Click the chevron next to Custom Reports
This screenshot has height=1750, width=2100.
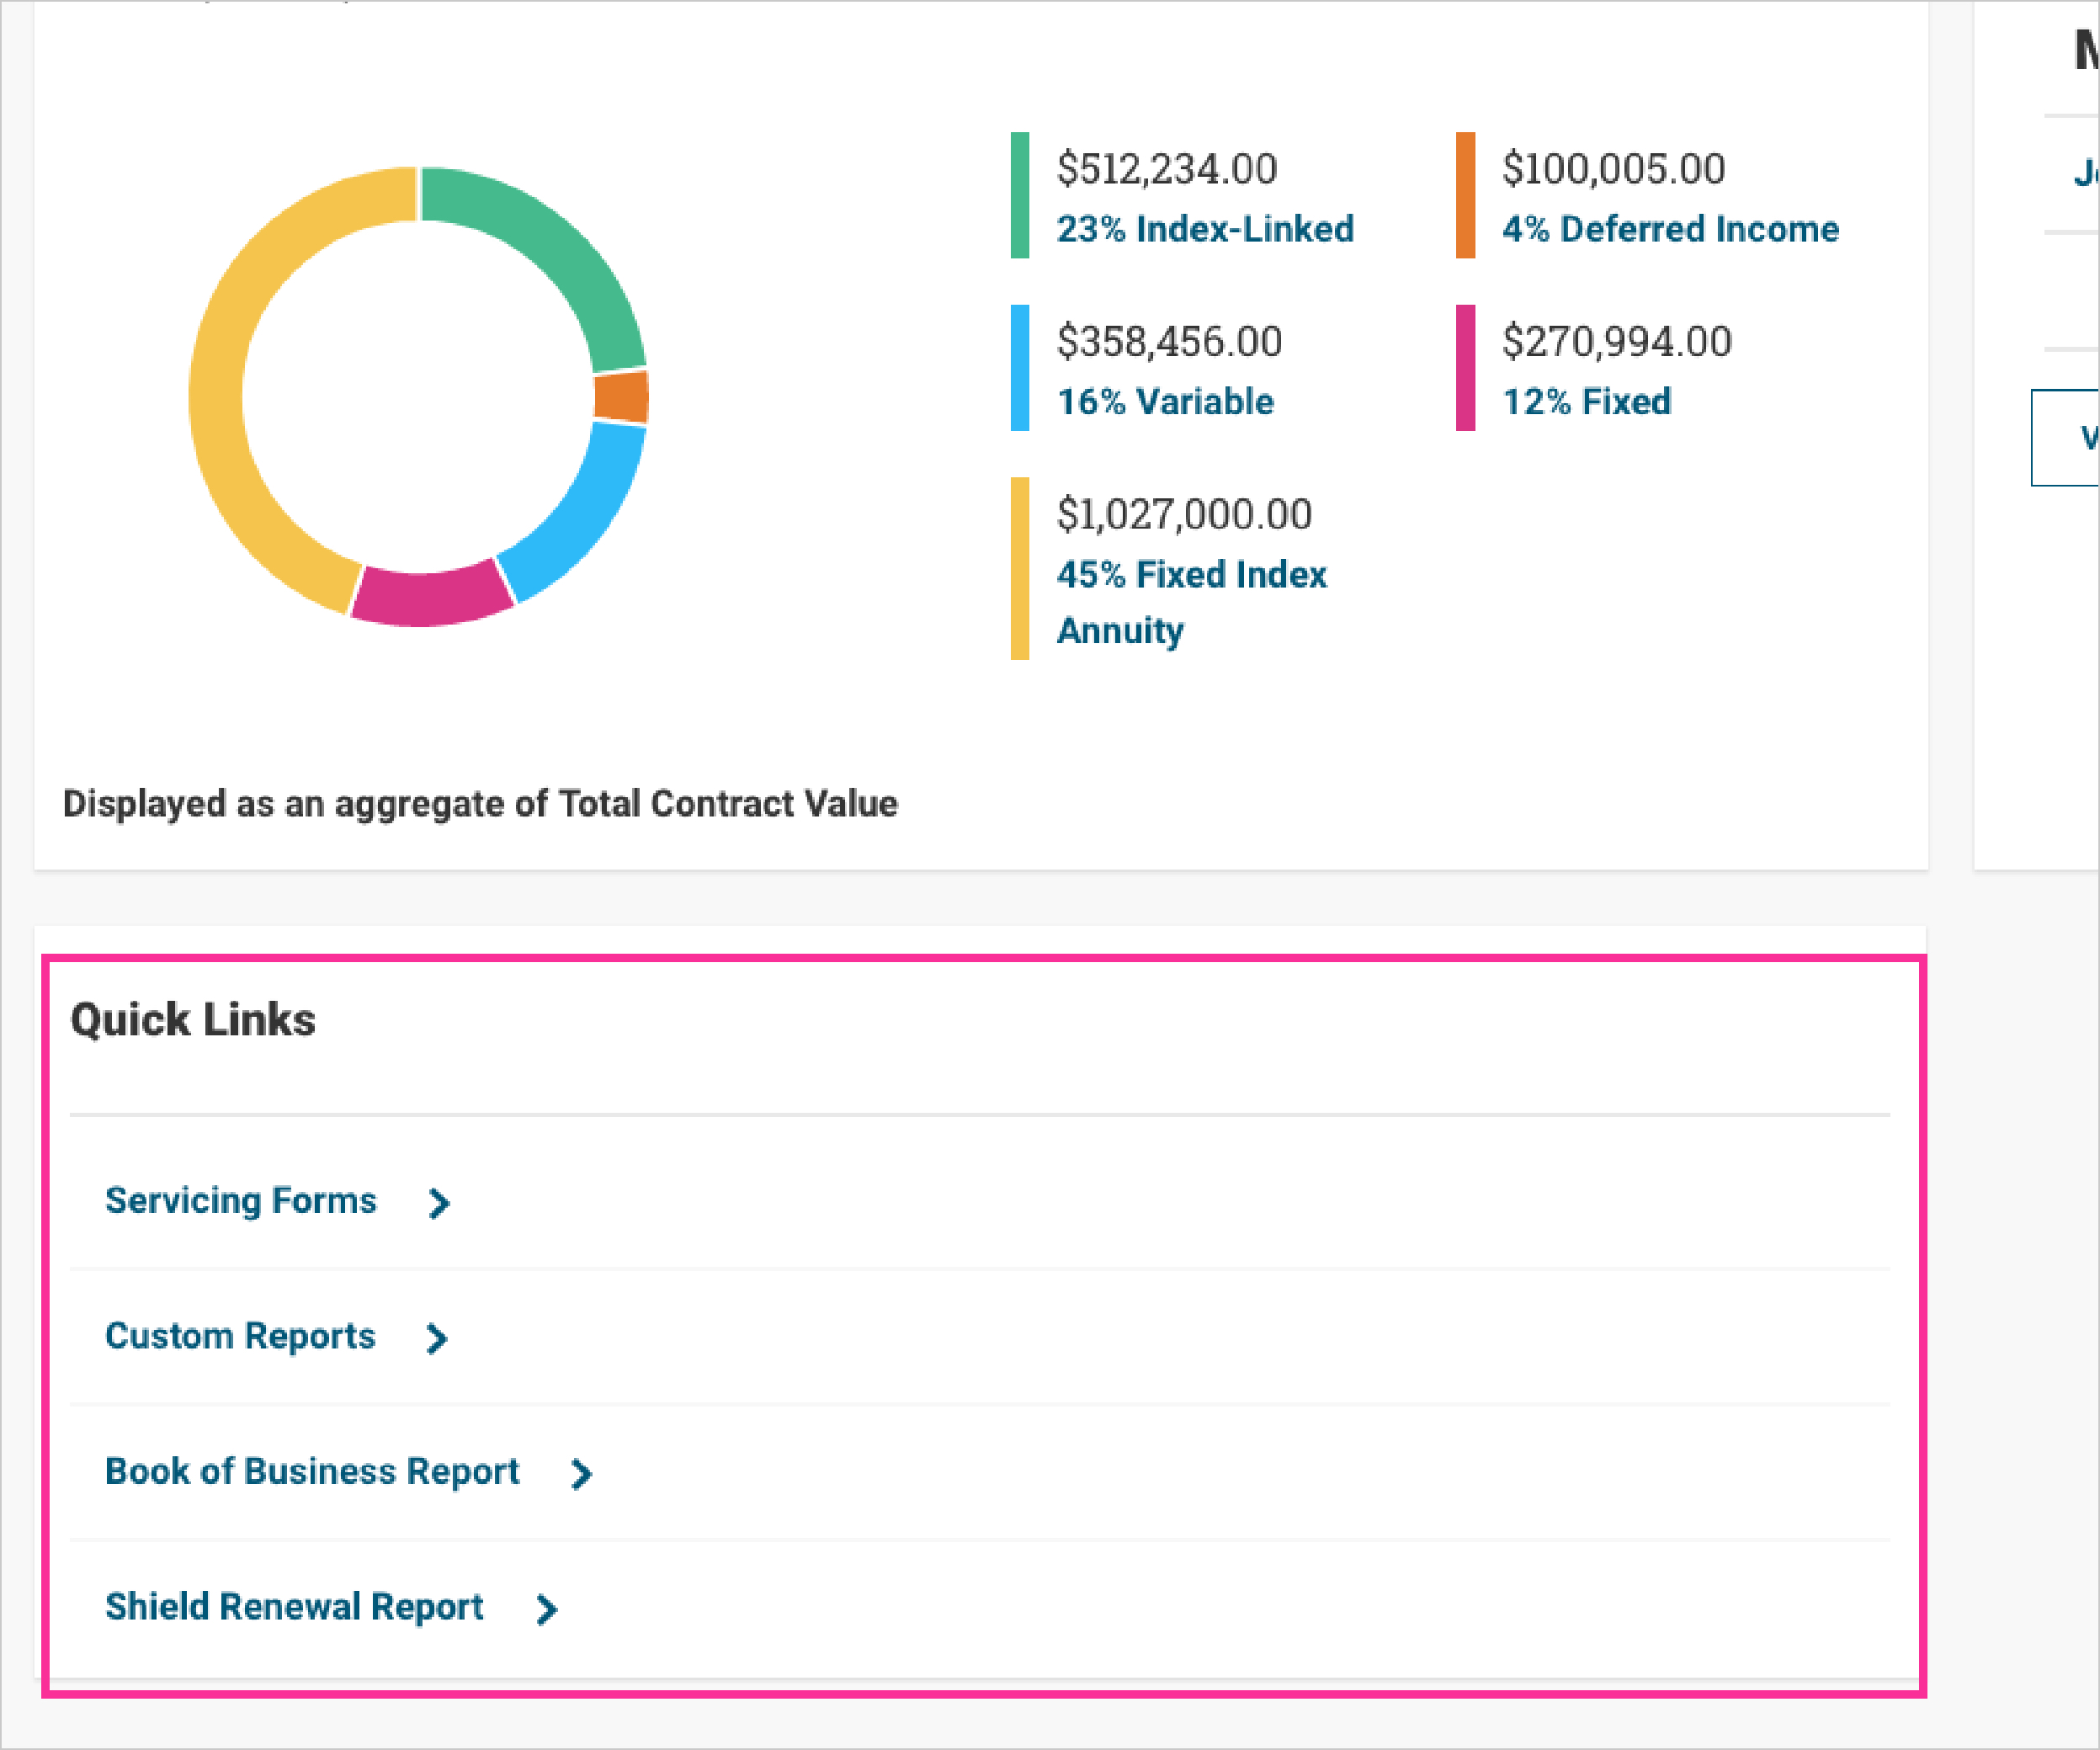pos(437,1338)
